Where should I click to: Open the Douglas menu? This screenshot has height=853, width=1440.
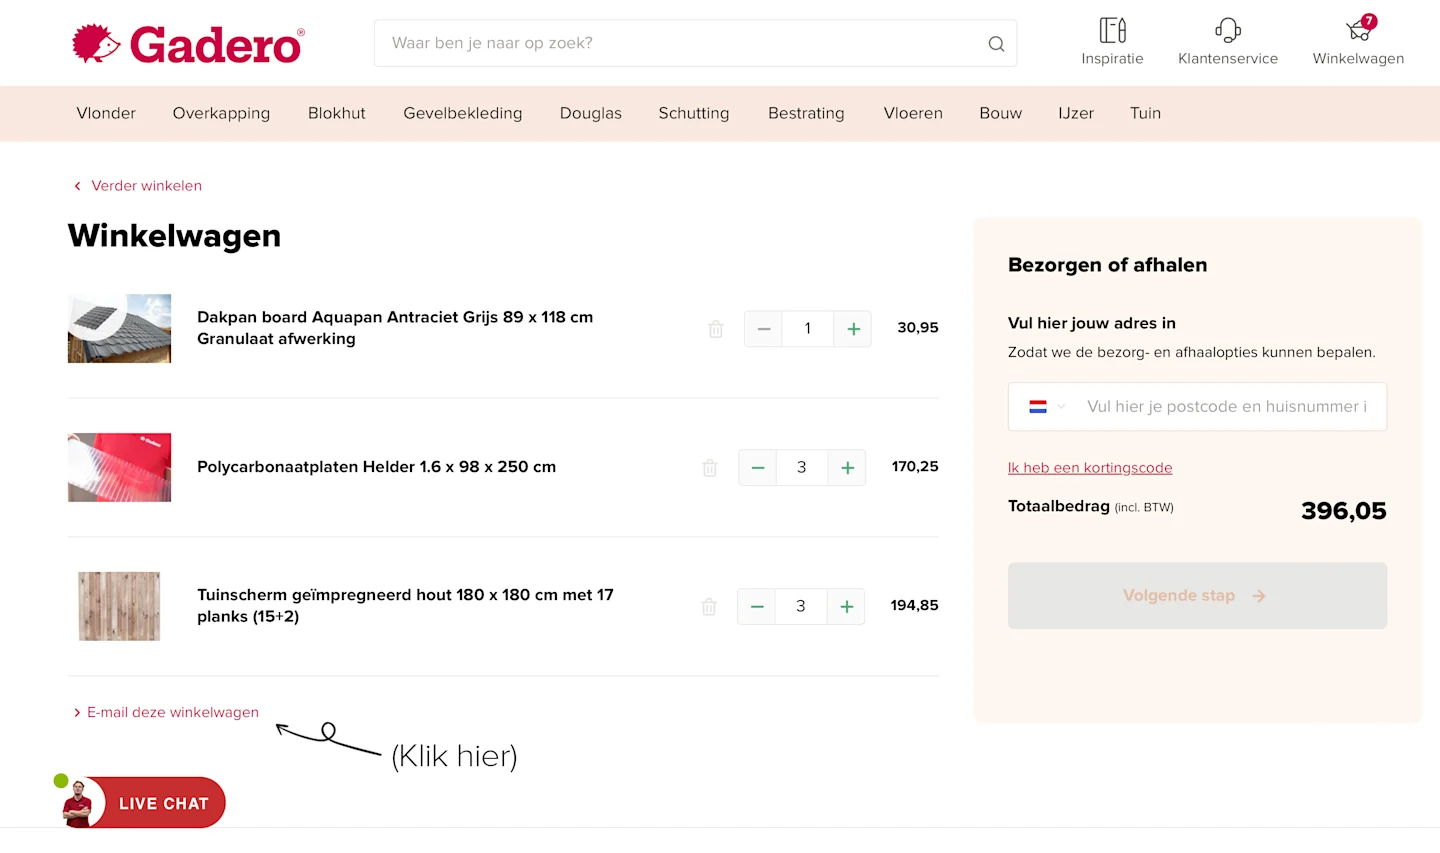591,114
